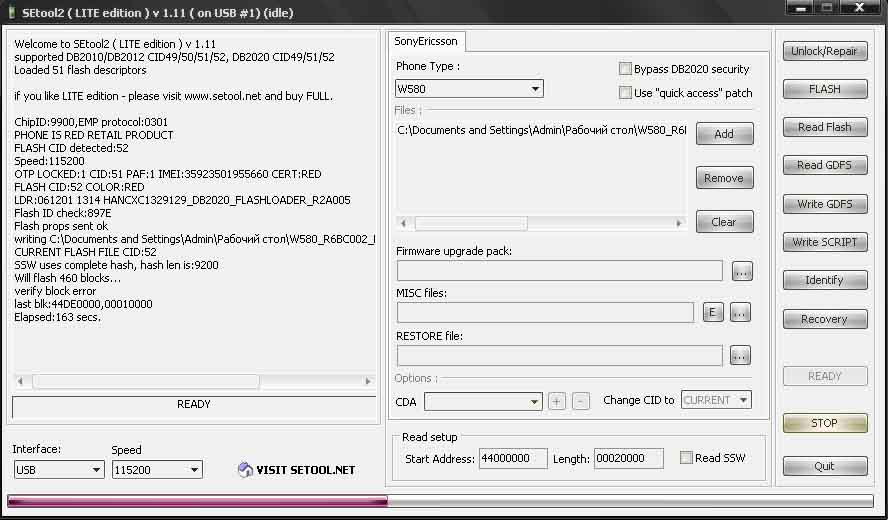
Task: Add a firmware file with Add button
Action: click(x=724, y=134)
